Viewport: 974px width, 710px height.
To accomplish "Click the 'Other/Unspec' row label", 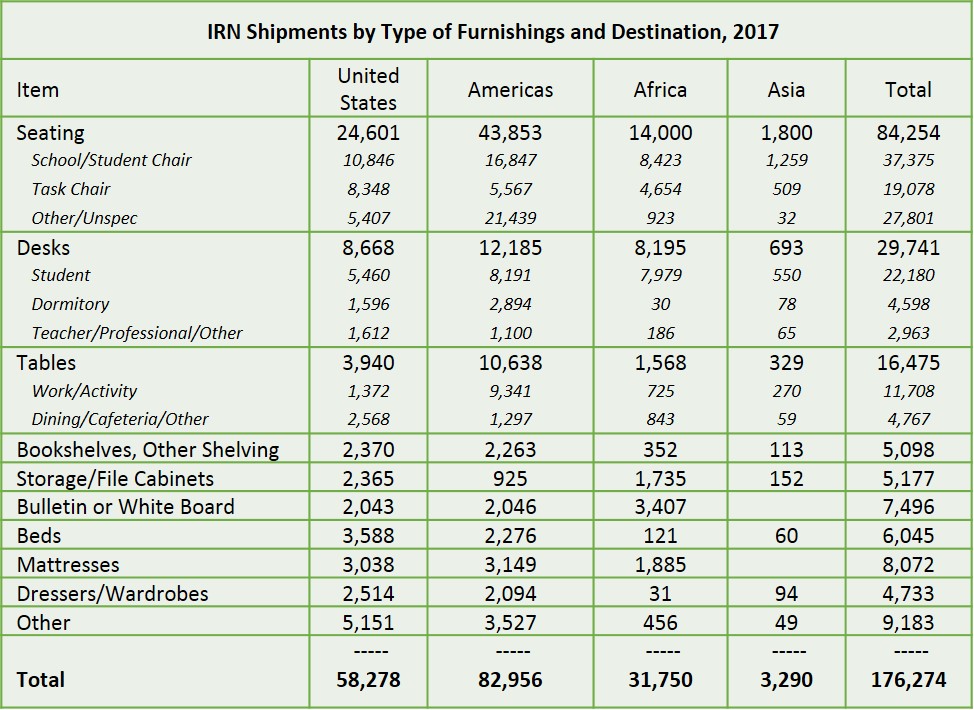I will point(84,218).
